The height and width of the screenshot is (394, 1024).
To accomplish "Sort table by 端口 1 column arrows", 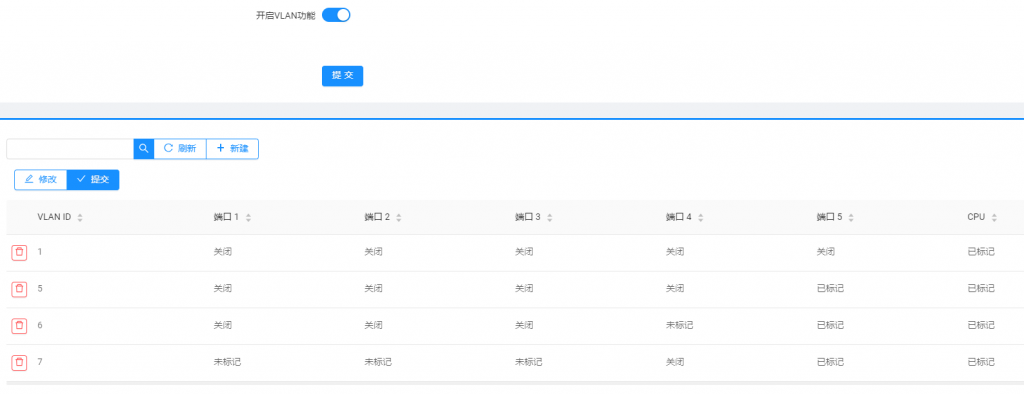I will click(x=248, y=218).
